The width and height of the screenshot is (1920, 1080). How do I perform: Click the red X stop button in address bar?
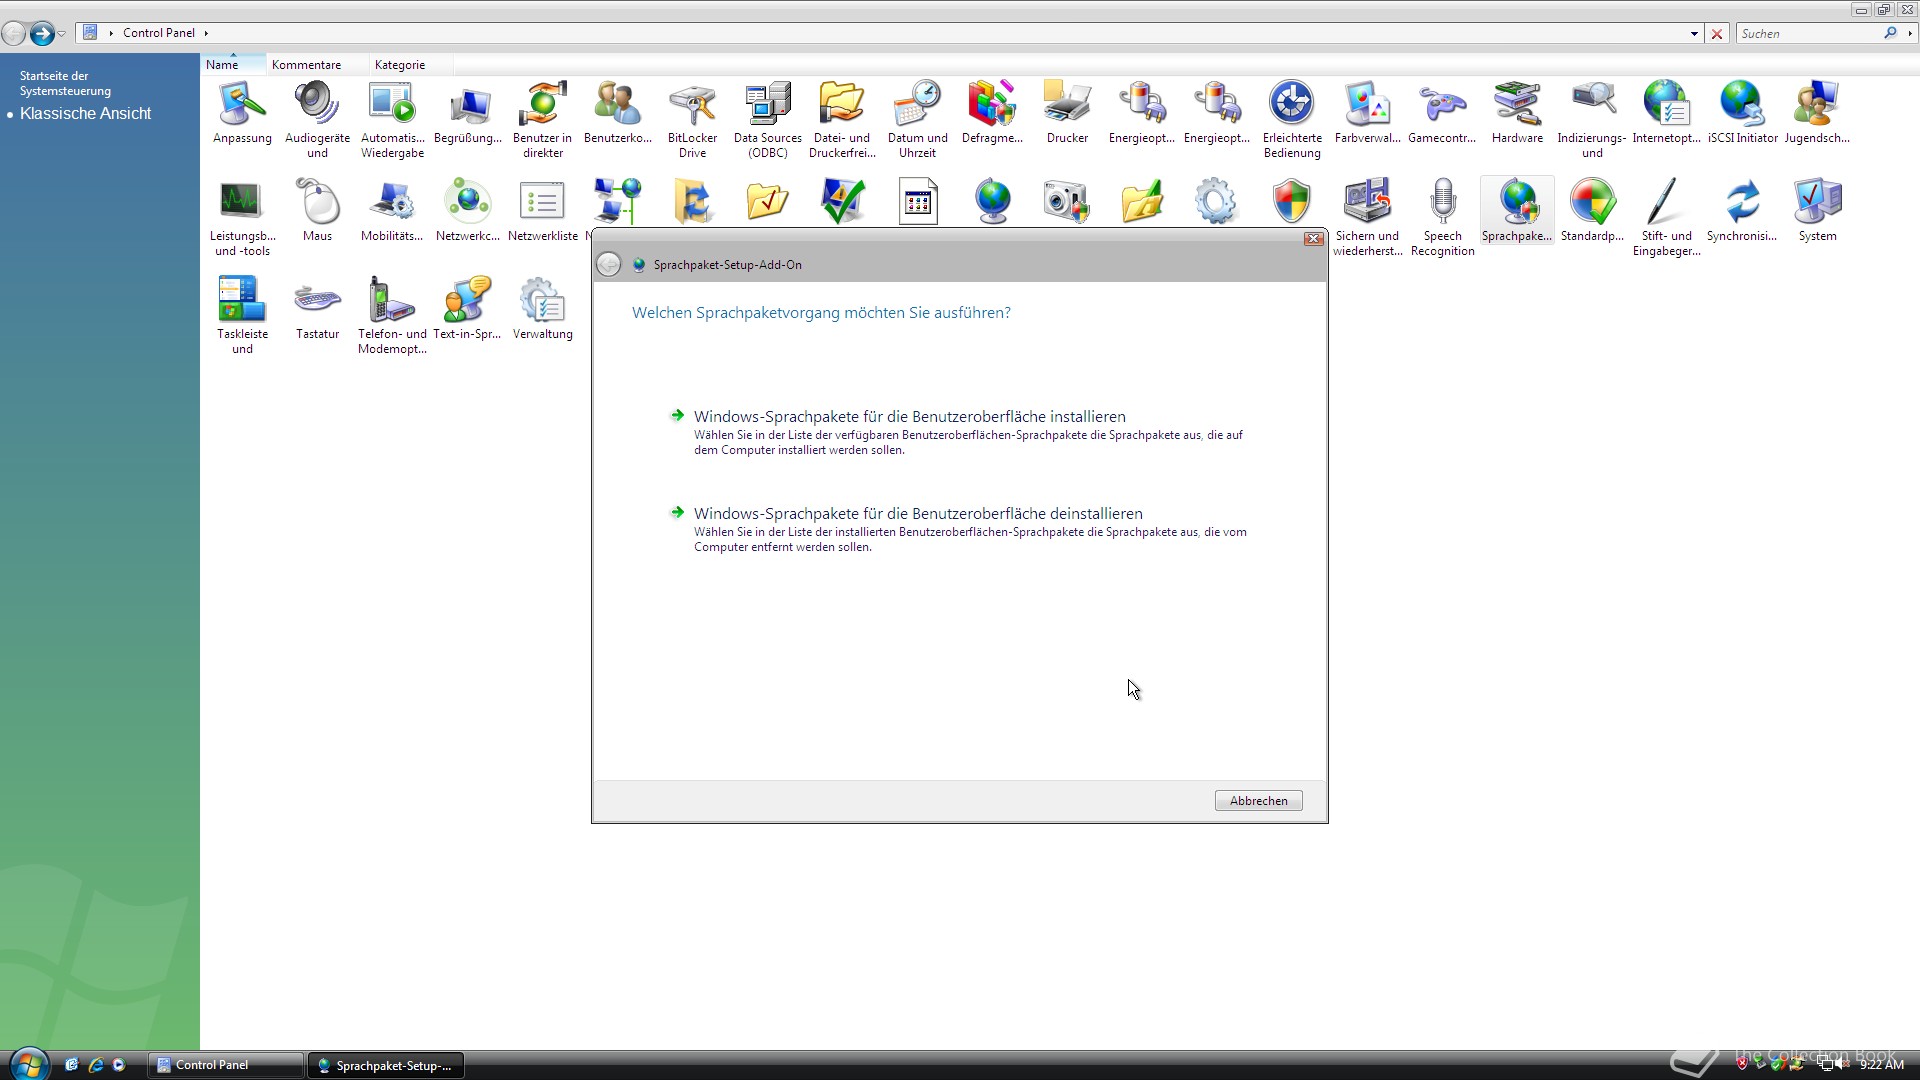click(1717, 33)
